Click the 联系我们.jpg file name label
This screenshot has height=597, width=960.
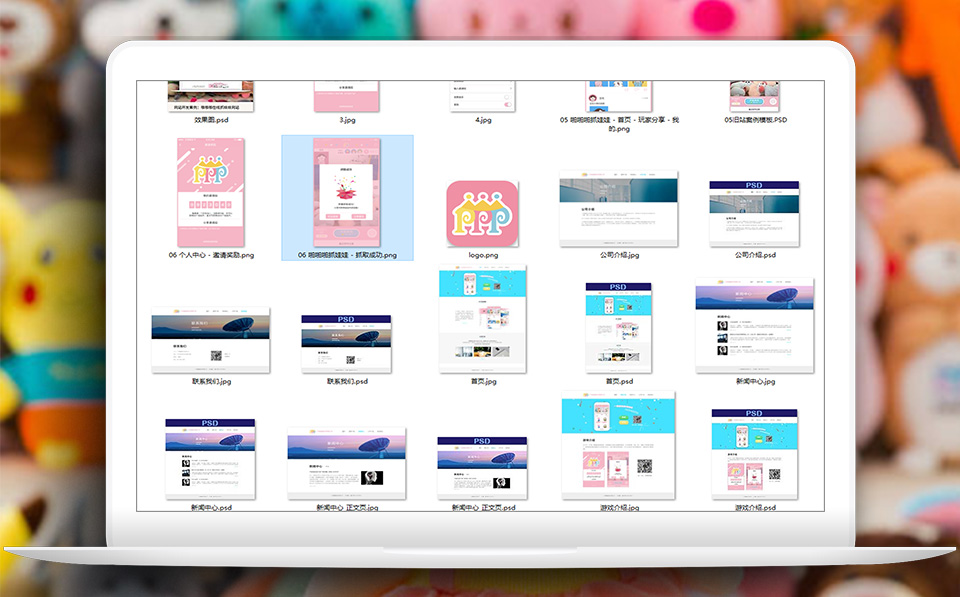[211, 381]
